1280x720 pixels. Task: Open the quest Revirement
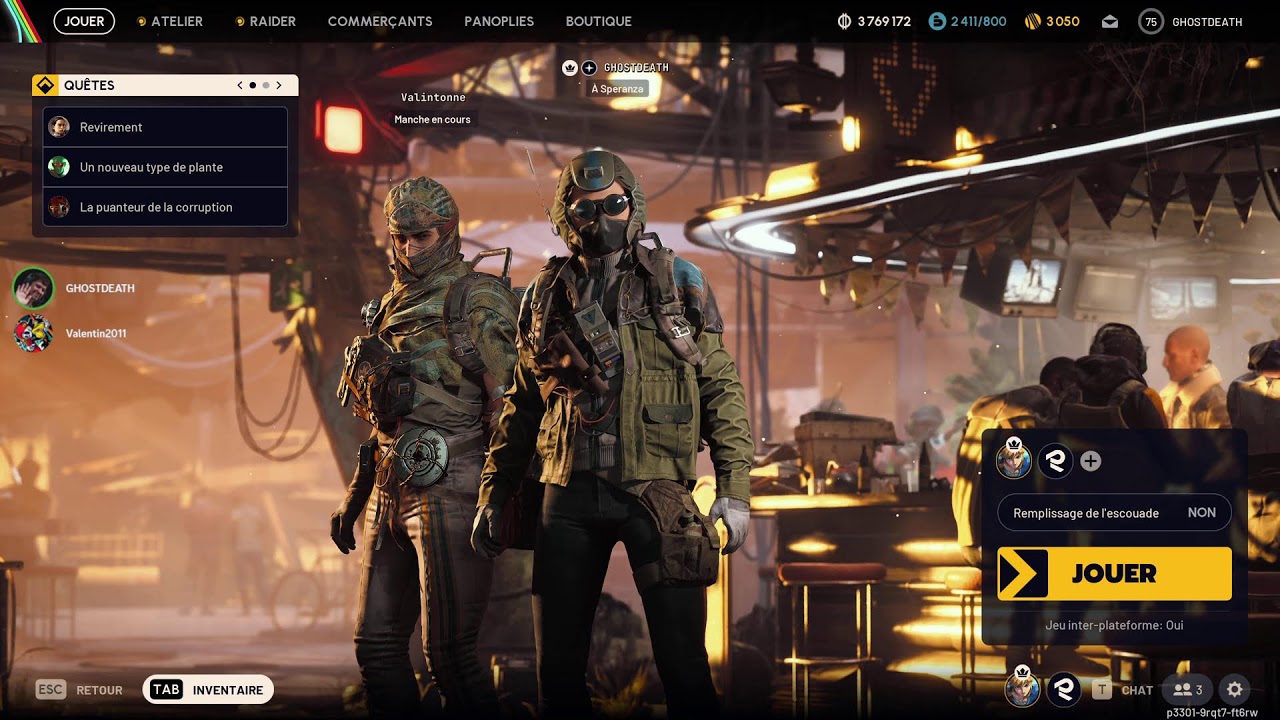166,127
